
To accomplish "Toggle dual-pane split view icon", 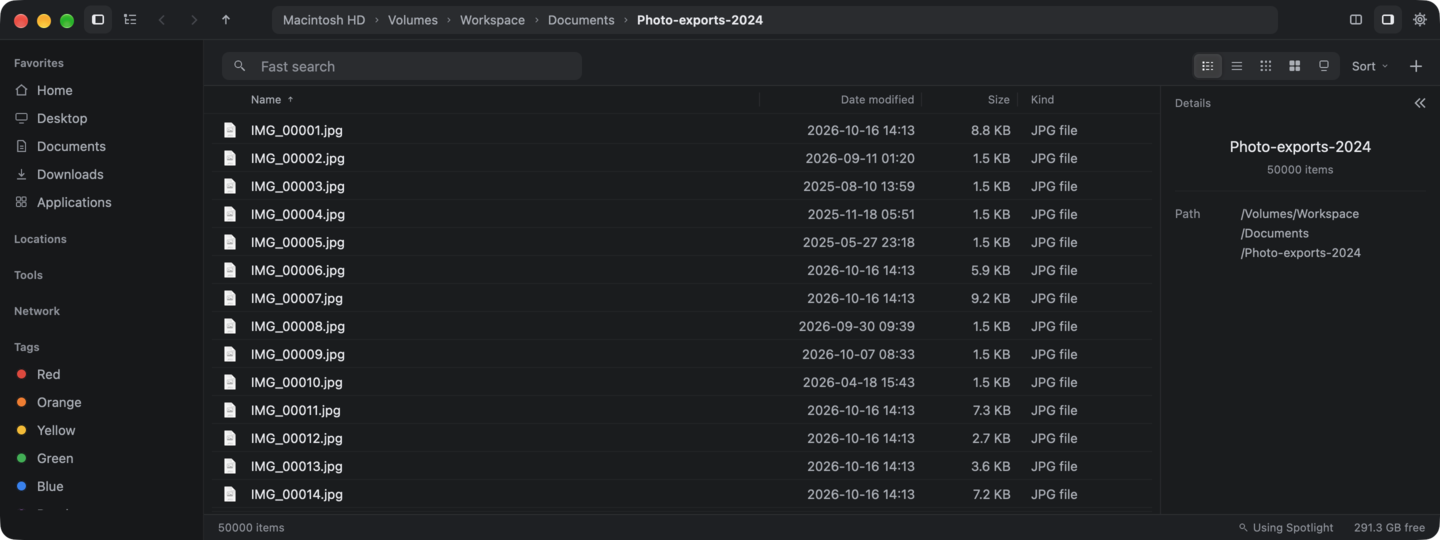I will click(1356, 20).
